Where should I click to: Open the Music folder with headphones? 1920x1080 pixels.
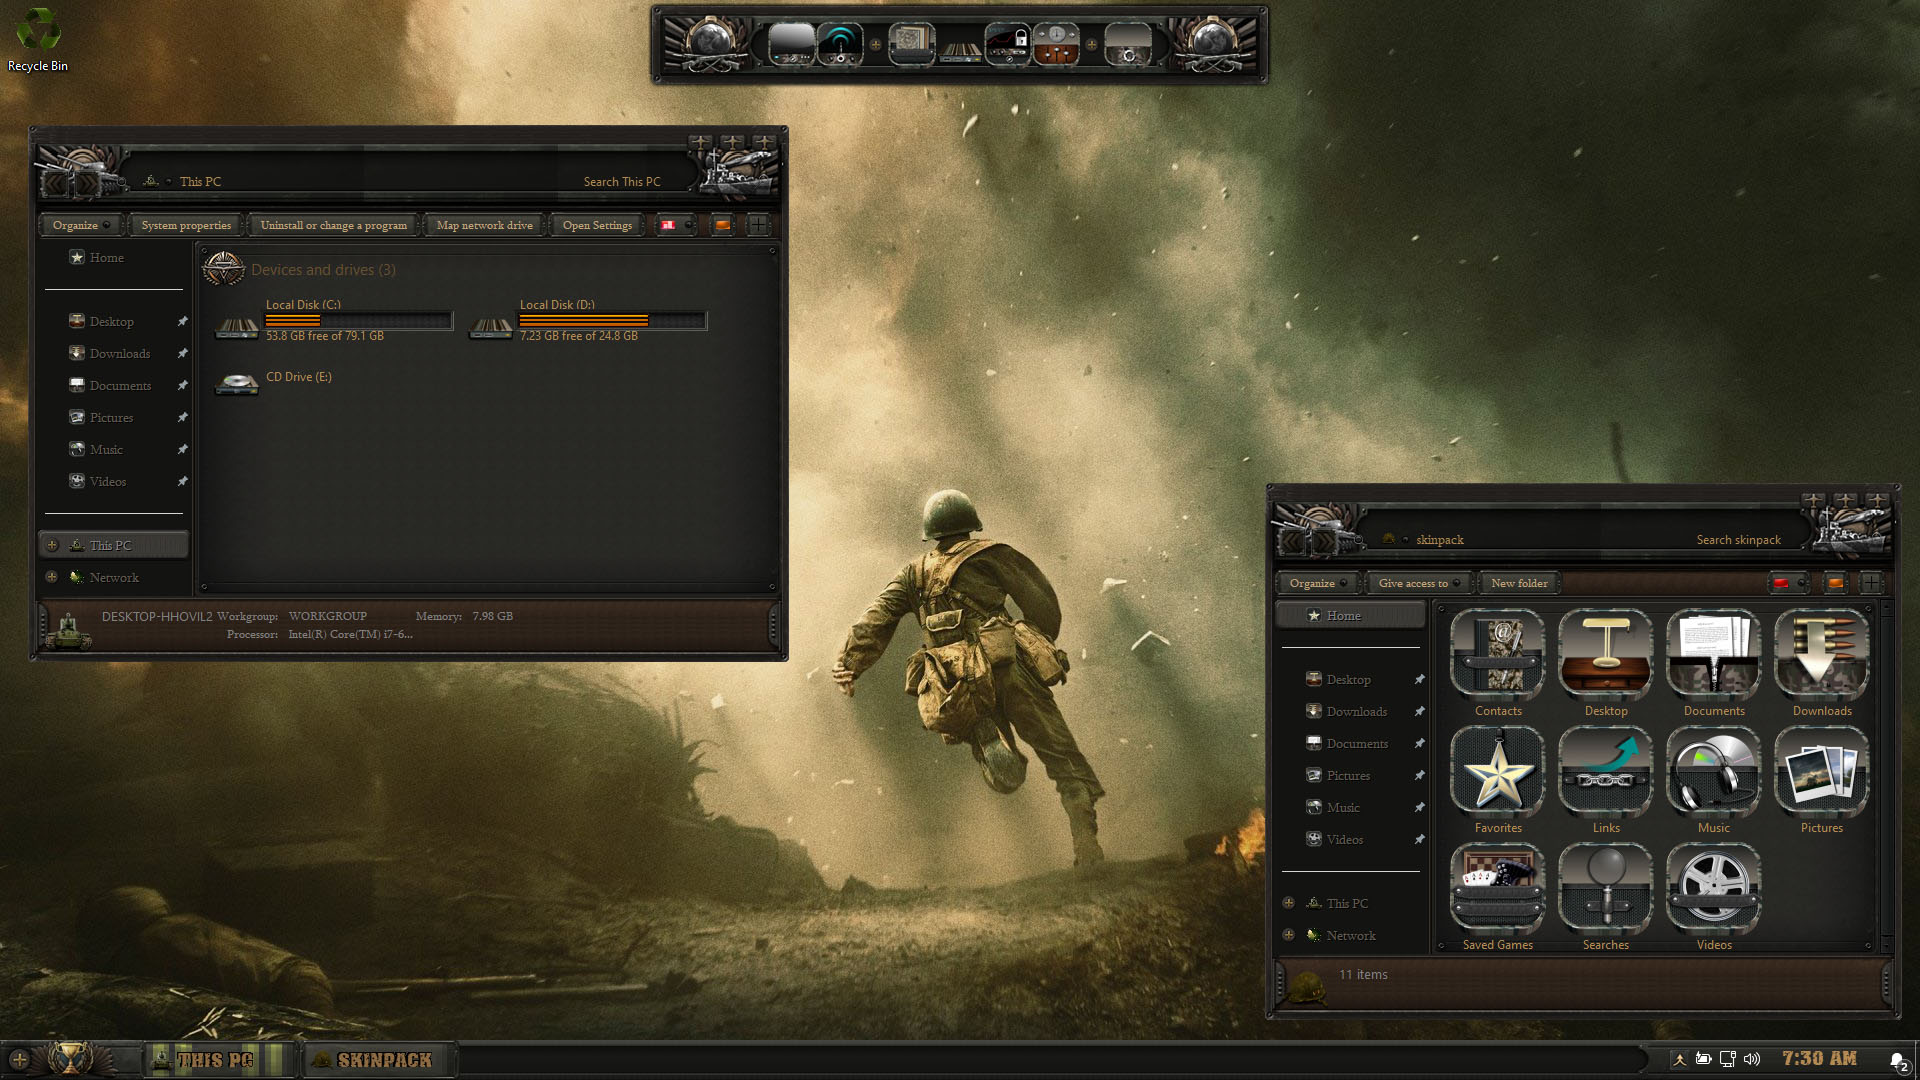pos(1713,770)
